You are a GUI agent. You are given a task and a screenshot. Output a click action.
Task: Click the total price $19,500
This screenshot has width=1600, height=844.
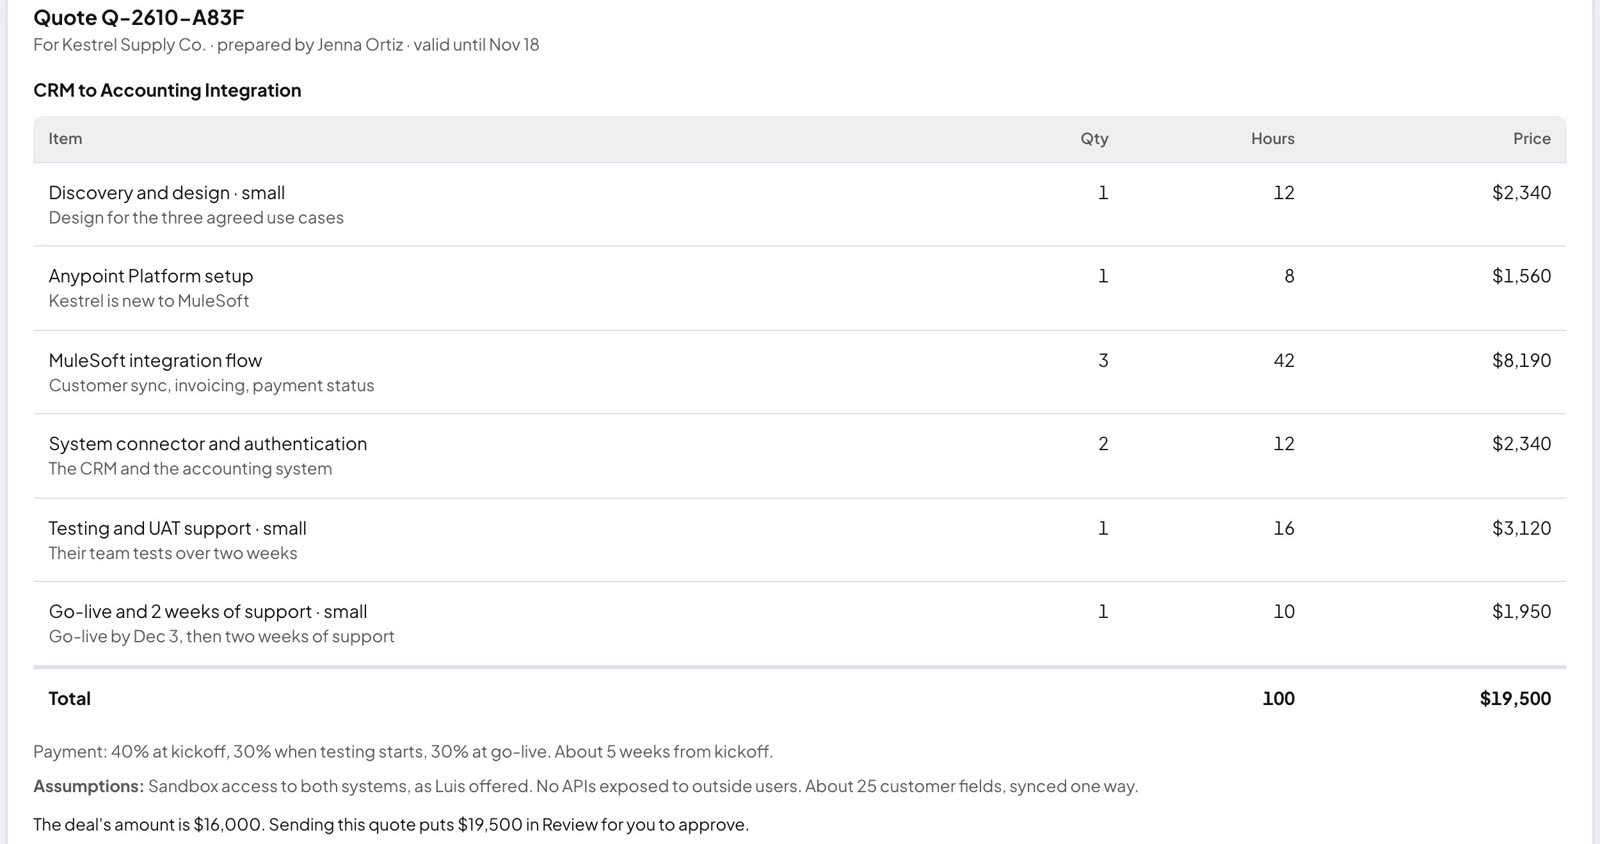[x=1515, y=699]
